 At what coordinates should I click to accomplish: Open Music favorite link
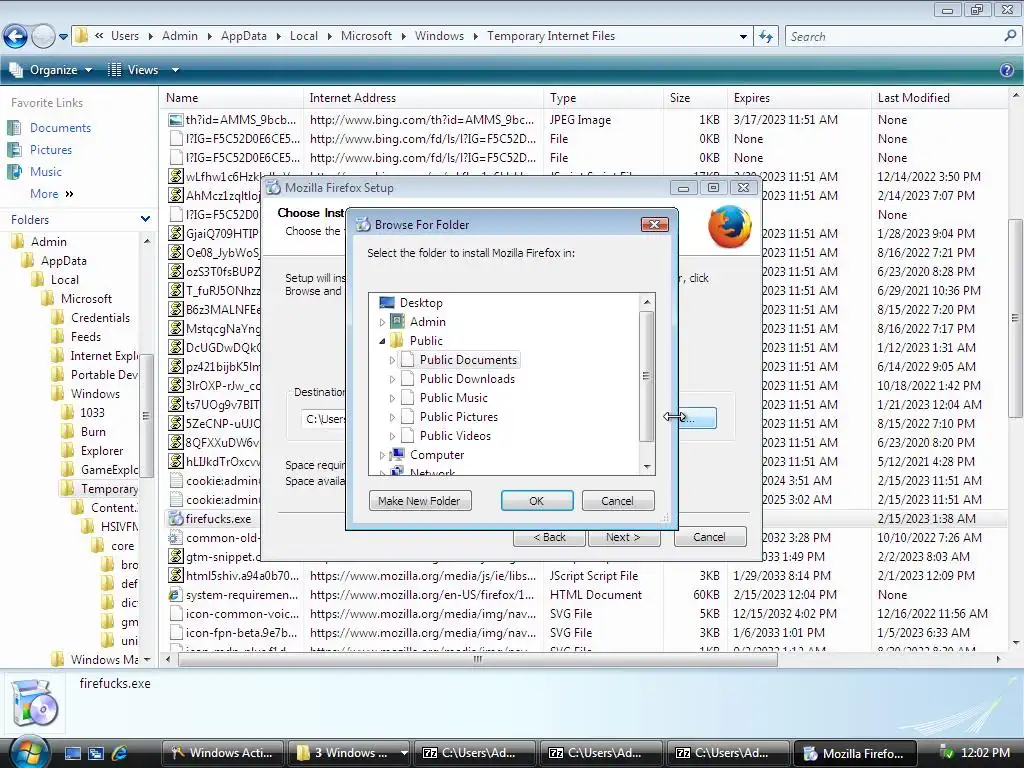pyautogui.click(x=45, y=172)
